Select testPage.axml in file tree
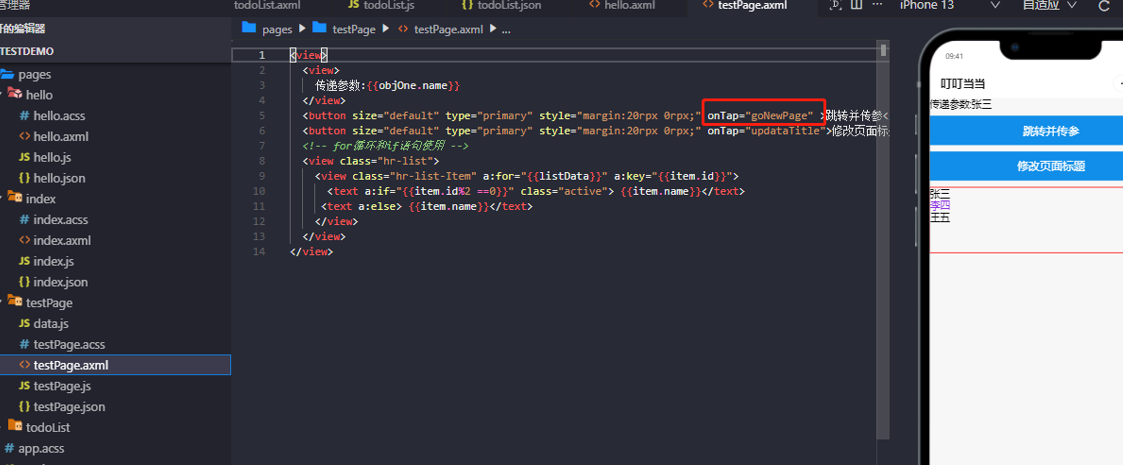Screen dimensions: 1123x465 point(115,365)
